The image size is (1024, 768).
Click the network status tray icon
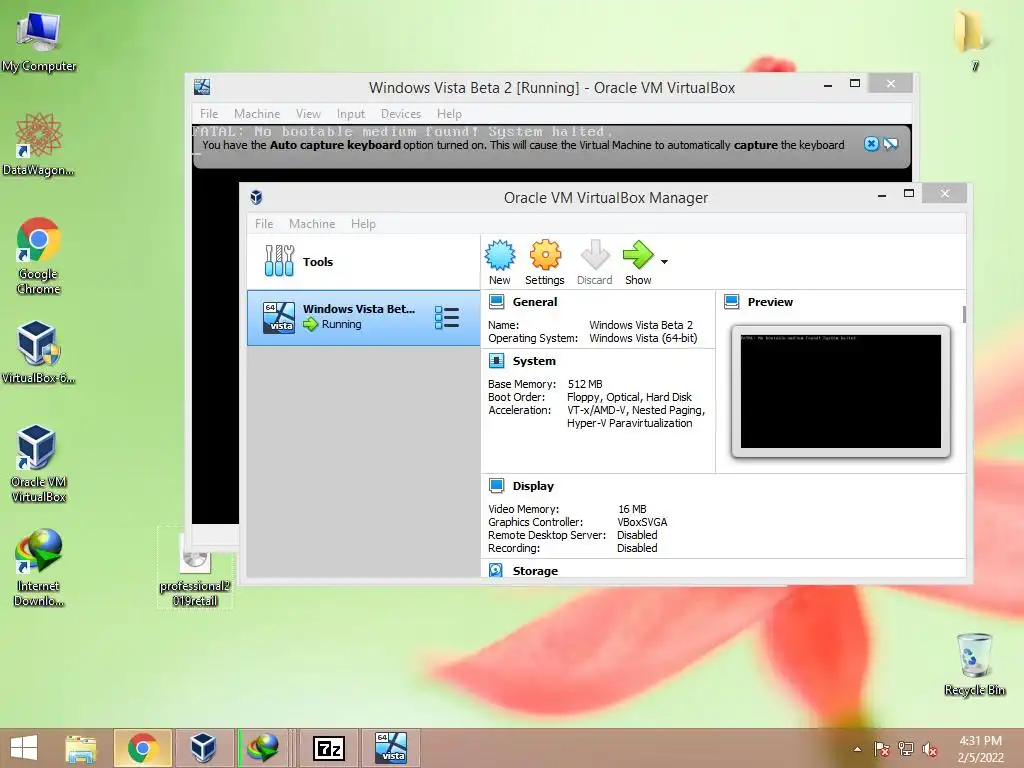click(x=906, y=749)
